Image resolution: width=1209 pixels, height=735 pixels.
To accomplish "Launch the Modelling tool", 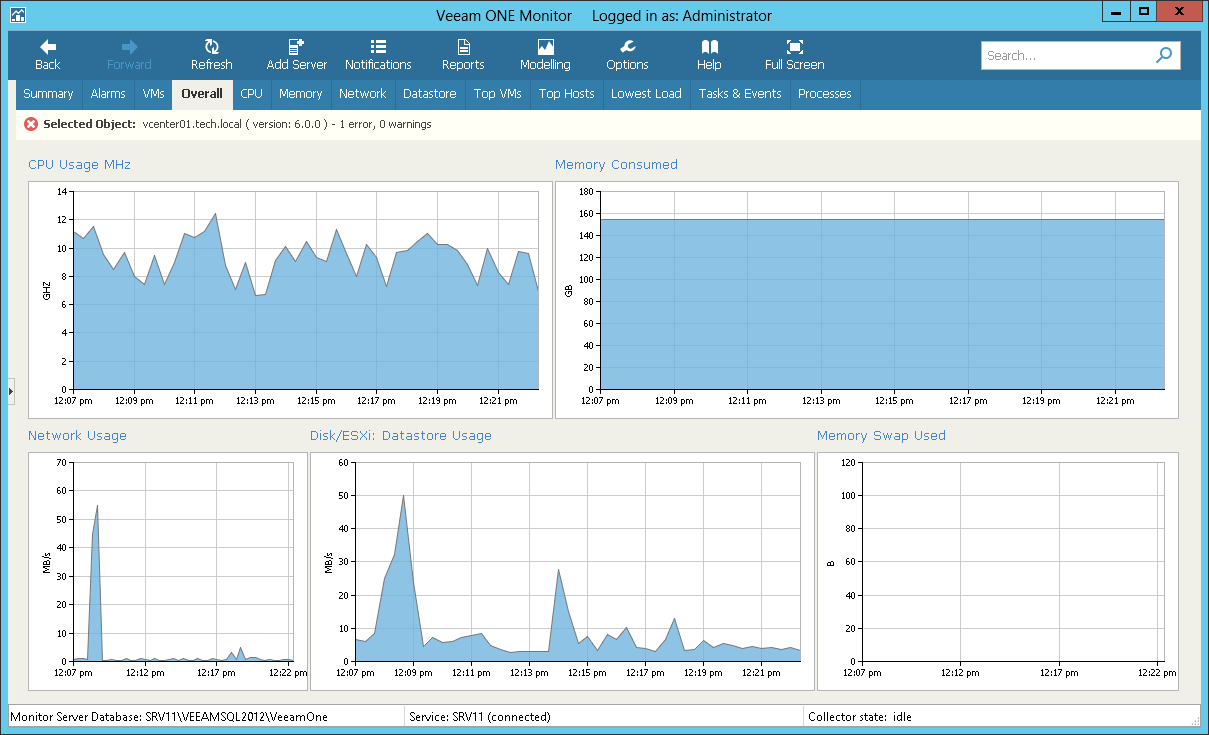I will pos(545,55).
